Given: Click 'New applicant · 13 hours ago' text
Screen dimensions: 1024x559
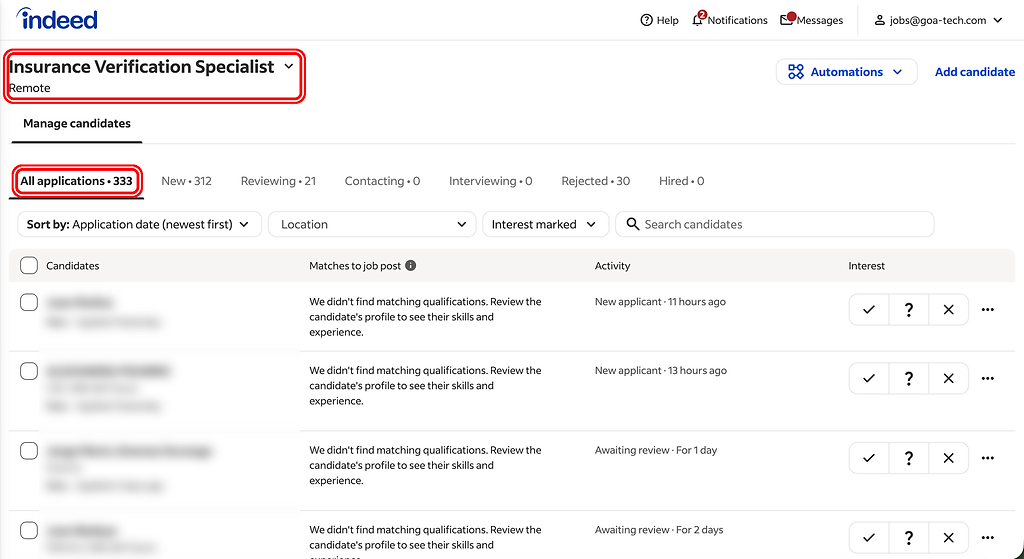Looking at the screenshot, I should pyautogui.click(x=660, y=370).
